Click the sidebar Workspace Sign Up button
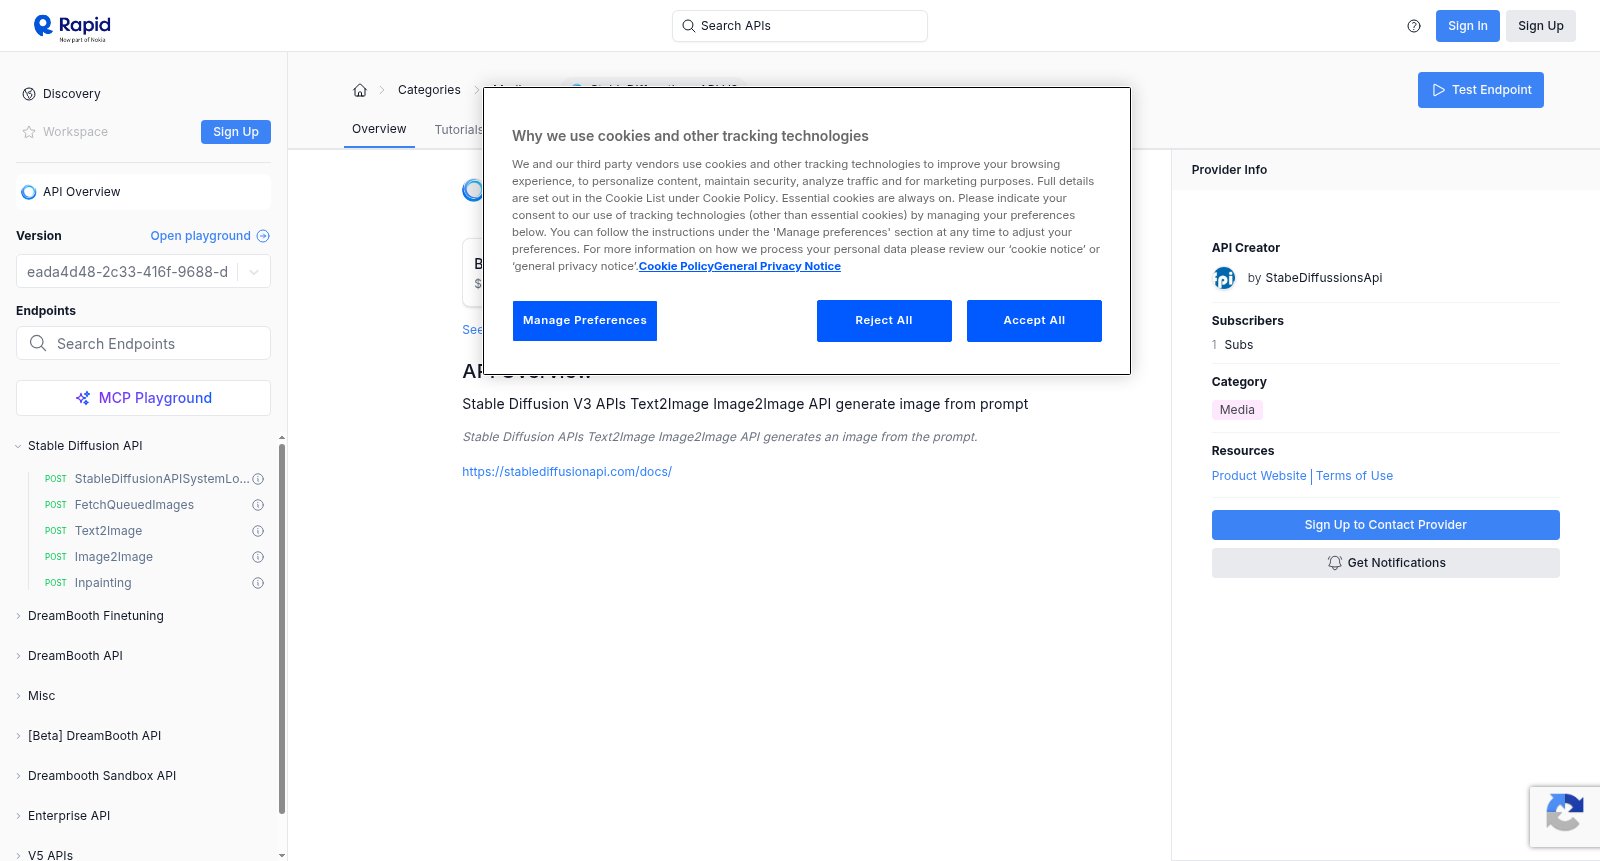This screenshot has height=861, width=1600. [236, 132]
